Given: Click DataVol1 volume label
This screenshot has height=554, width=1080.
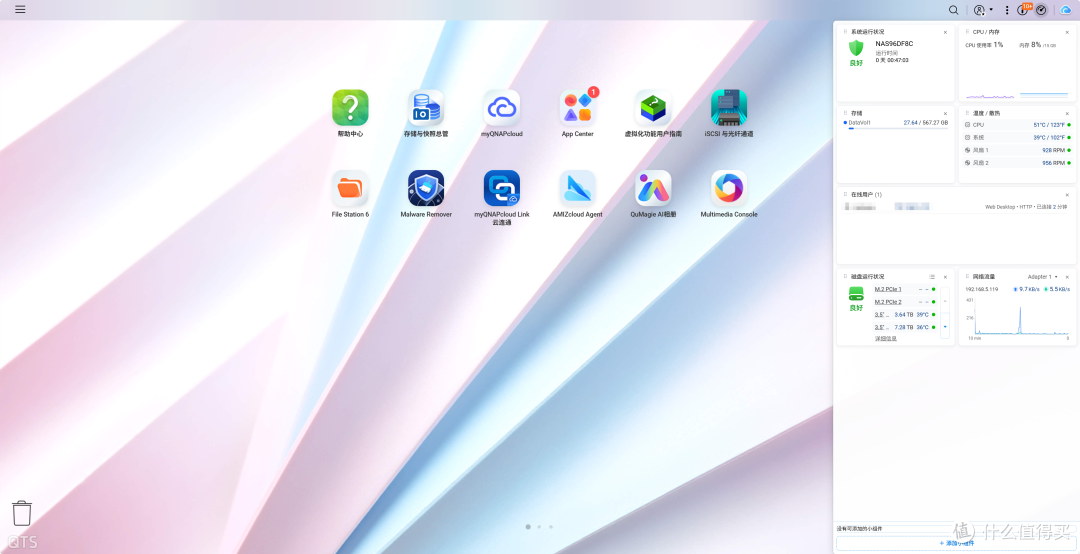Looking at the screenshot, I should point(860,122).
